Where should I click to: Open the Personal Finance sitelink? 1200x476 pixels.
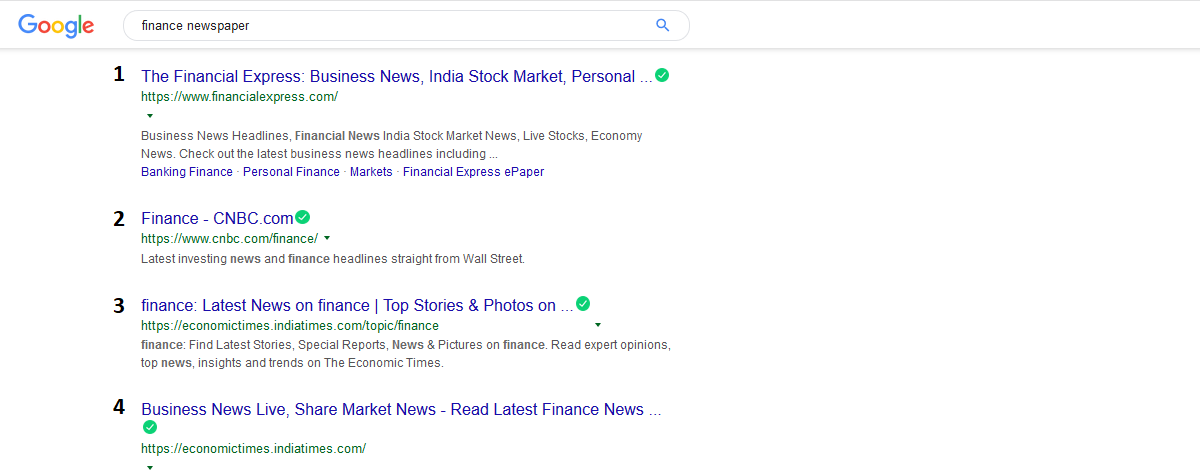[x=291, y=172]
